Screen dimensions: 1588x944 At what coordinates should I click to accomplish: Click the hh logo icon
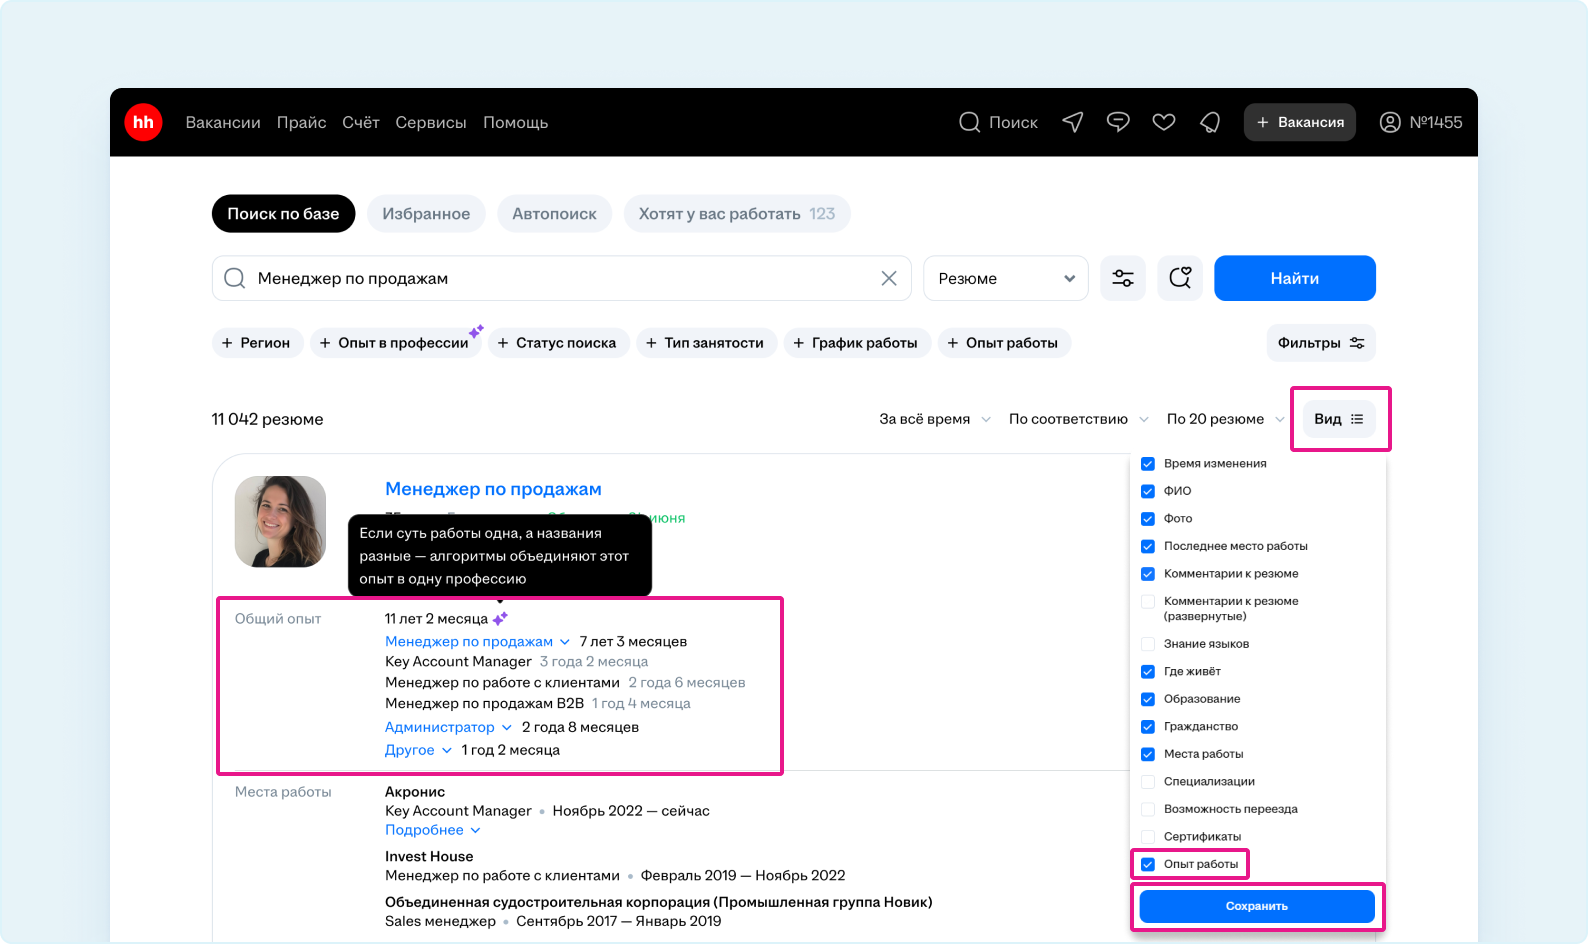coord(143,122)
